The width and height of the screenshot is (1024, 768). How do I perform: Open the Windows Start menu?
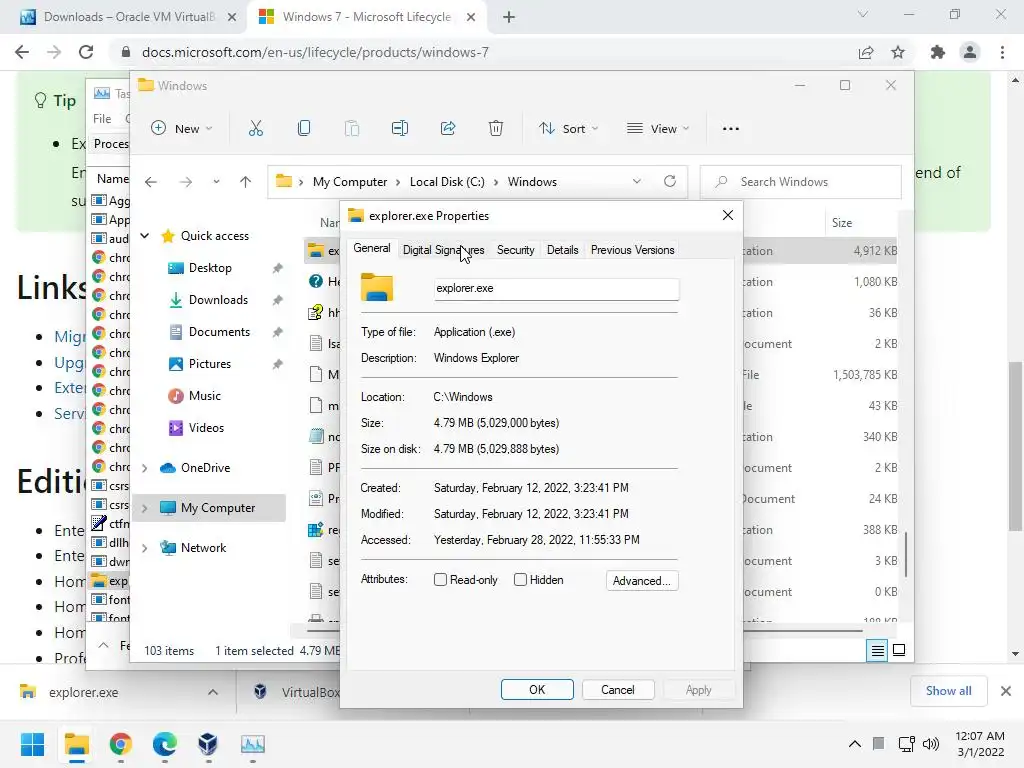pyautogui.click(x=32, y=744)
